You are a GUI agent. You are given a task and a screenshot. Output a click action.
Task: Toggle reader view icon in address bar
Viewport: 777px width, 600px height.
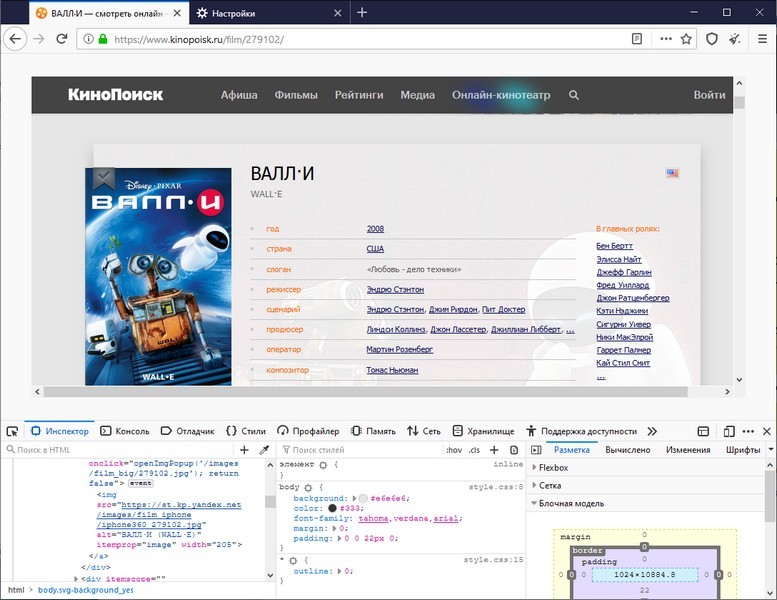coord(637,39)
